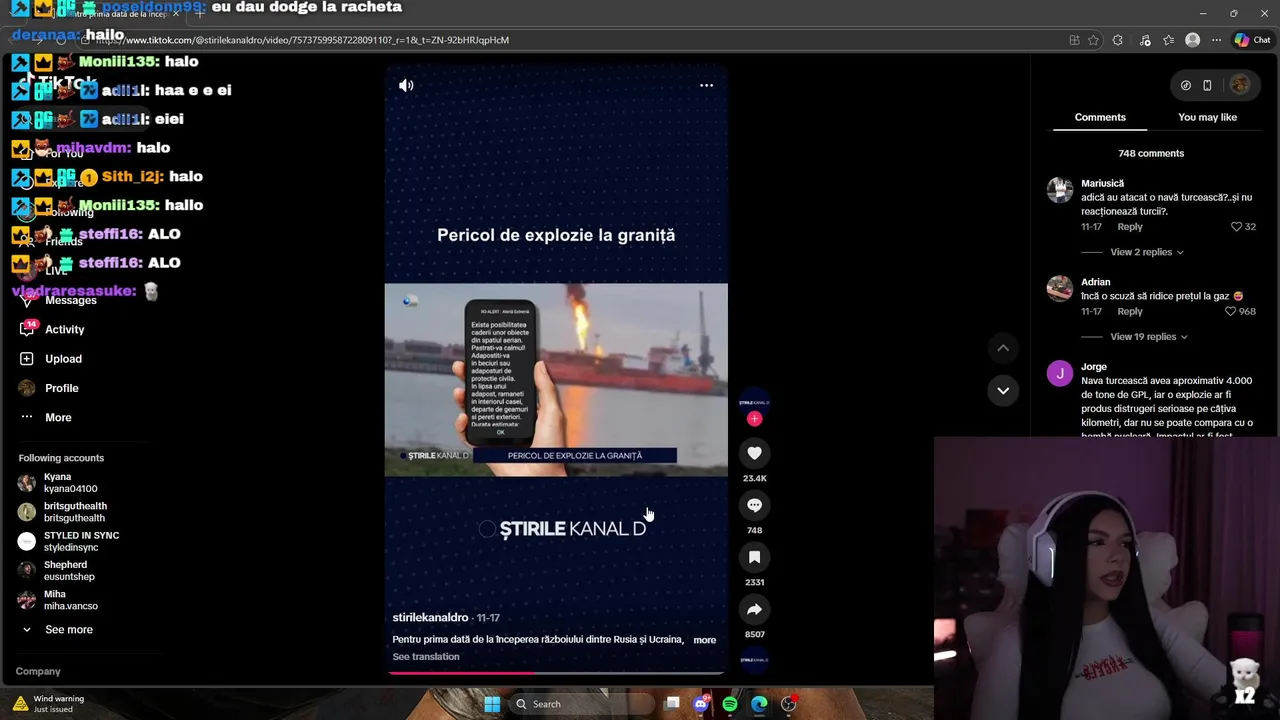Expand video description with more

pos(704,640)
